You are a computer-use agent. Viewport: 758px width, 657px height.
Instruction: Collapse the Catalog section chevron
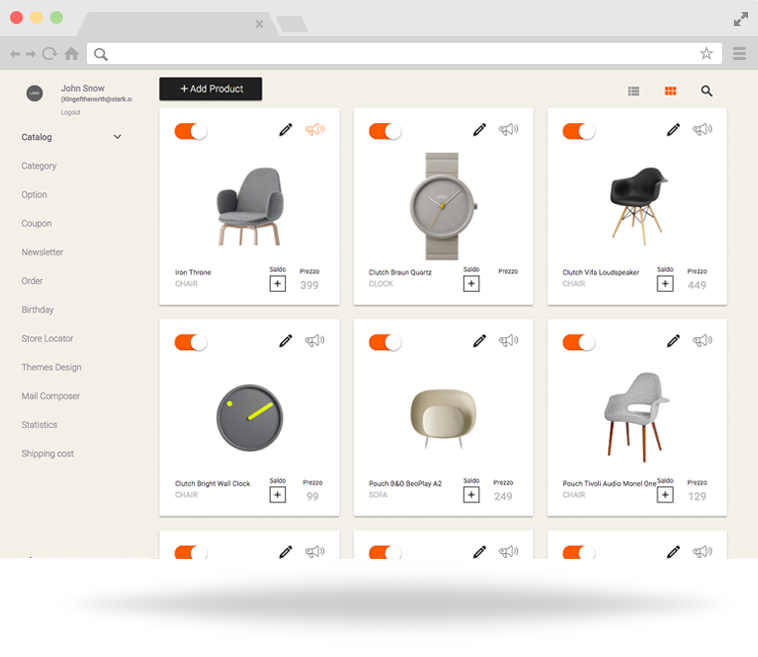point(117,137)
